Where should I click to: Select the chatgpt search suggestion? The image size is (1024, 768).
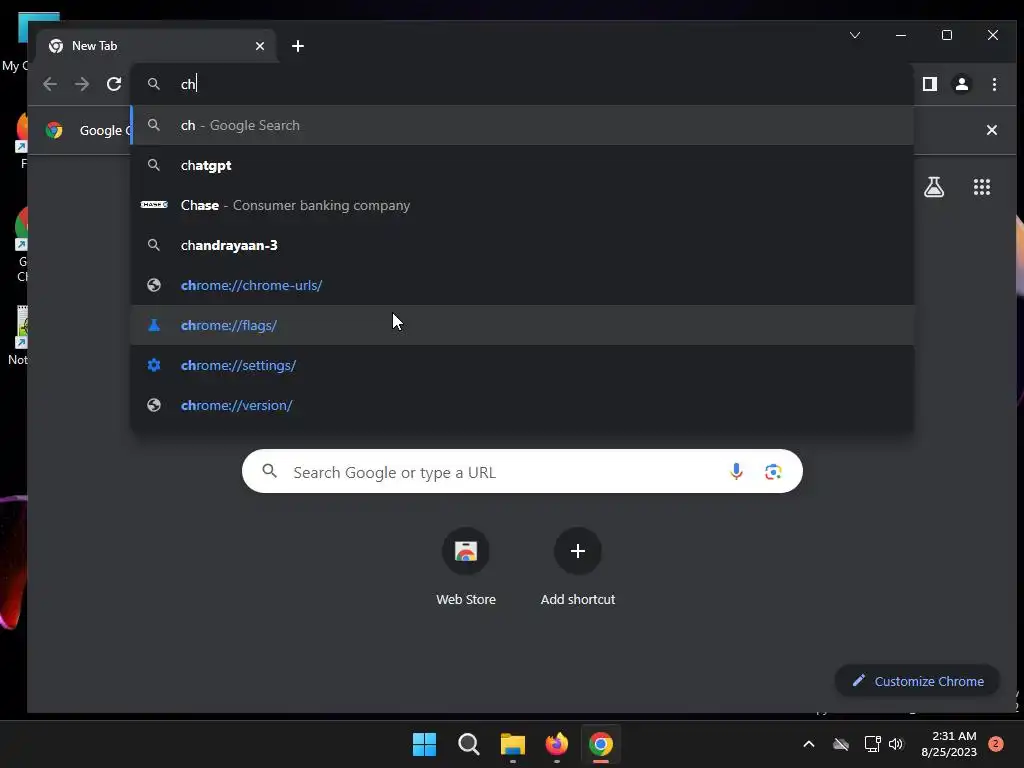click(x=522, y=165)
